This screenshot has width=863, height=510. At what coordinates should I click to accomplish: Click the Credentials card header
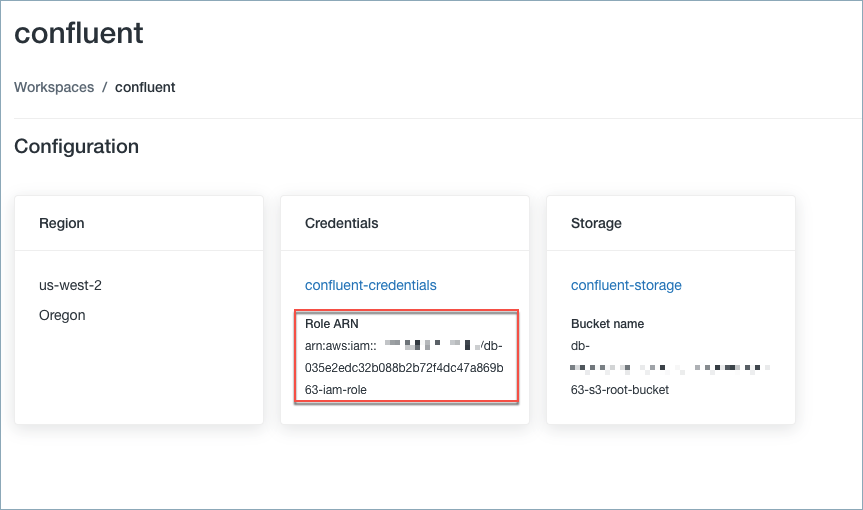click(x=341, y=223)
